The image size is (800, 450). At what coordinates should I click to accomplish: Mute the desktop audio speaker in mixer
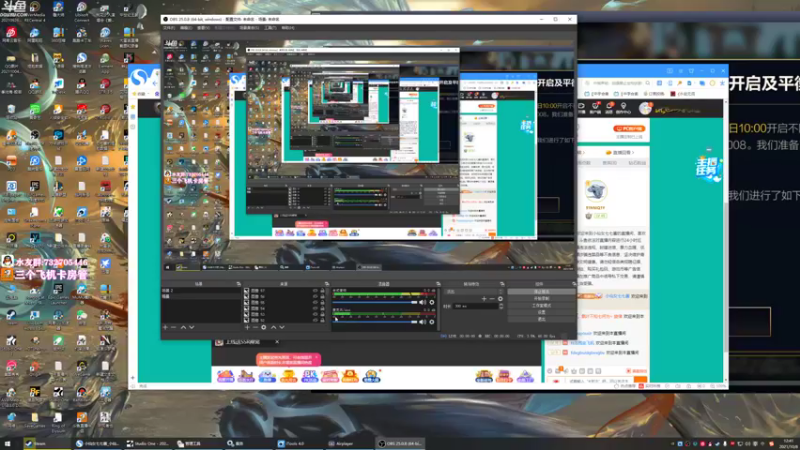click(x=422, y=302)
